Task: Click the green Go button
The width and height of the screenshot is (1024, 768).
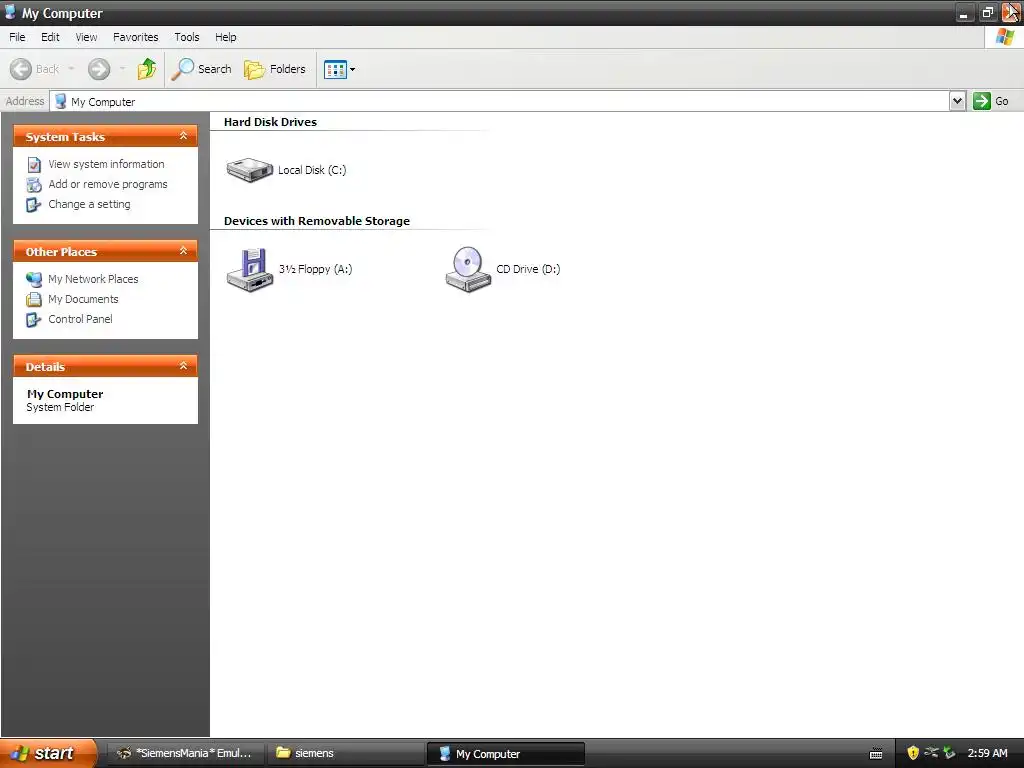Action: click(x=991, y=101)
